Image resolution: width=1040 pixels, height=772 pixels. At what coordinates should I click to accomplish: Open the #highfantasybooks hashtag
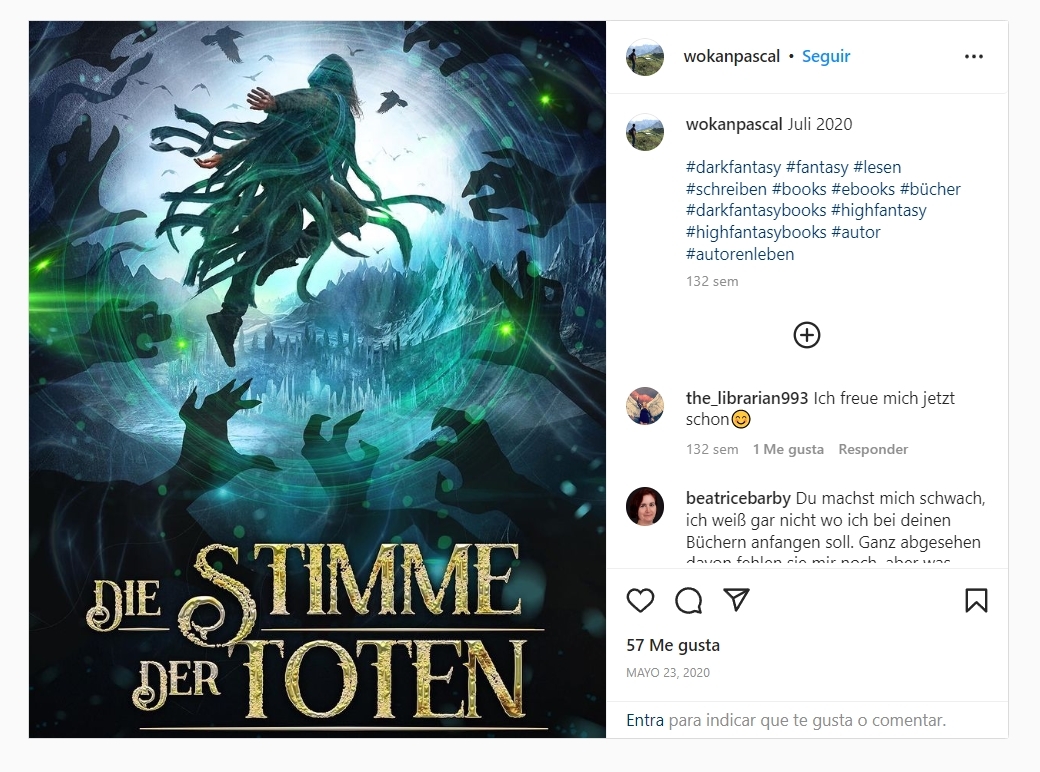pyautogui.click(x=756, y=232)
